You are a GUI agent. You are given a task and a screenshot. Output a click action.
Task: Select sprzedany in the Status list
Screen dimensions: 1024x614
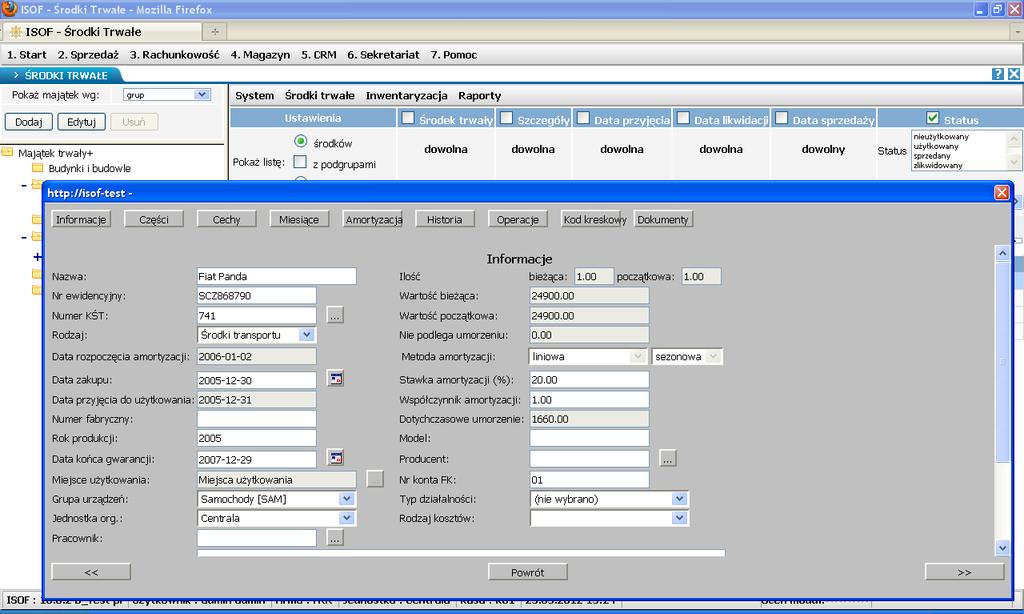[x=931, y=156]
